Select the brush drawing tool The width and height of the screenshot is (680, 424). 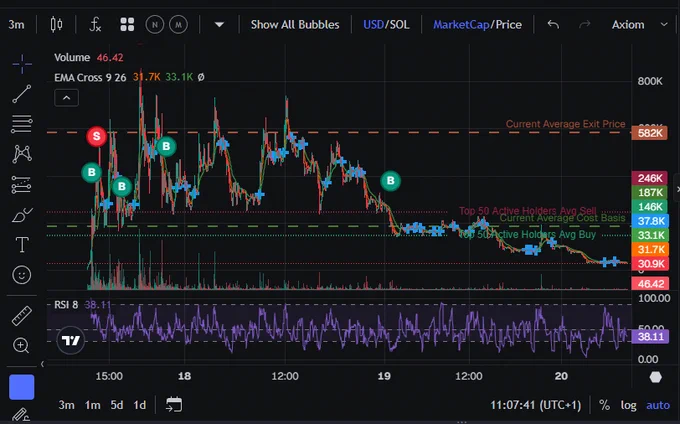22,215
